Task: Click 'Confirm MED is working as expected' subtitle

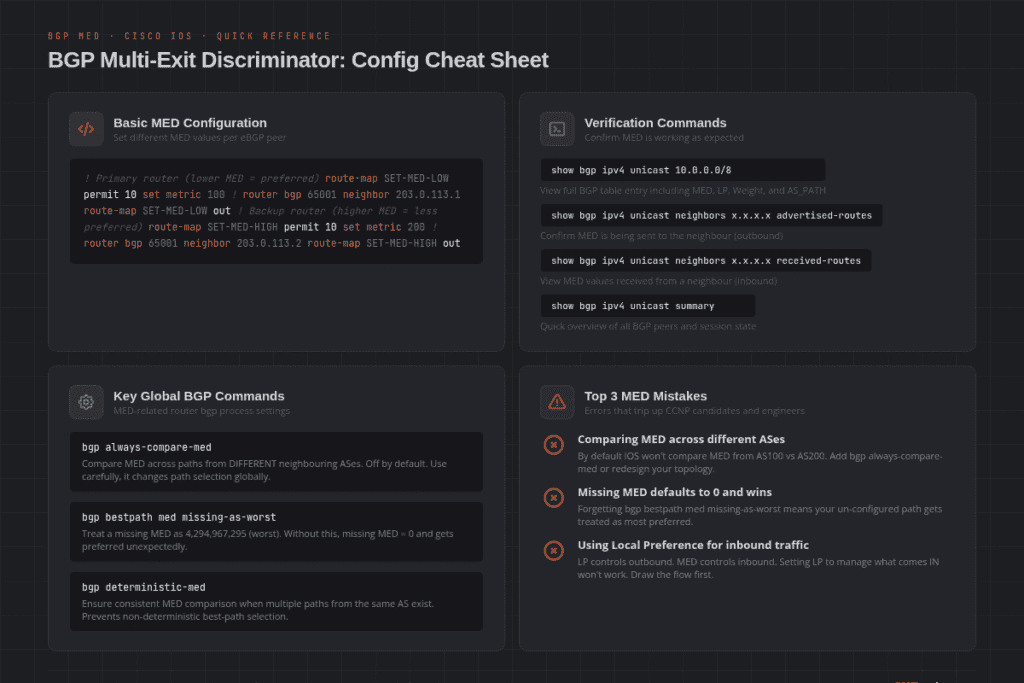Action: tap(664, 138)
